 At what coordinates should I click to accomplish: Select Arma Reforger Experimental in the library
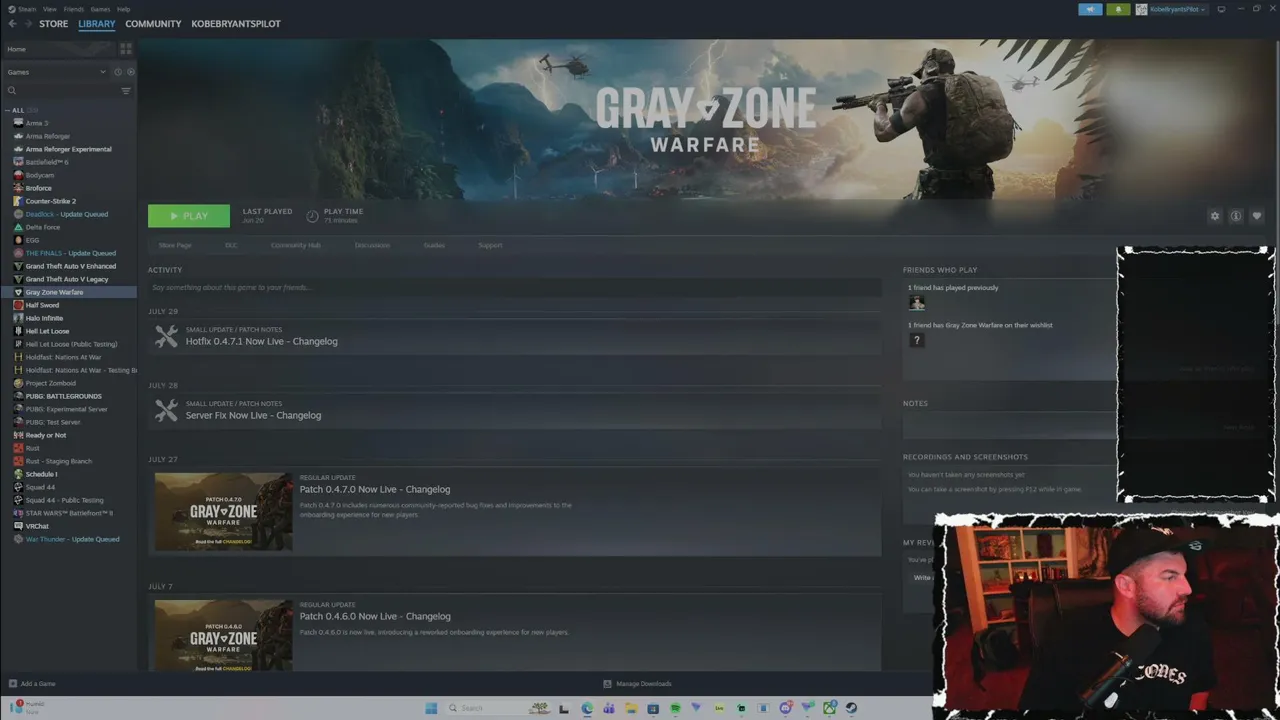70,149
